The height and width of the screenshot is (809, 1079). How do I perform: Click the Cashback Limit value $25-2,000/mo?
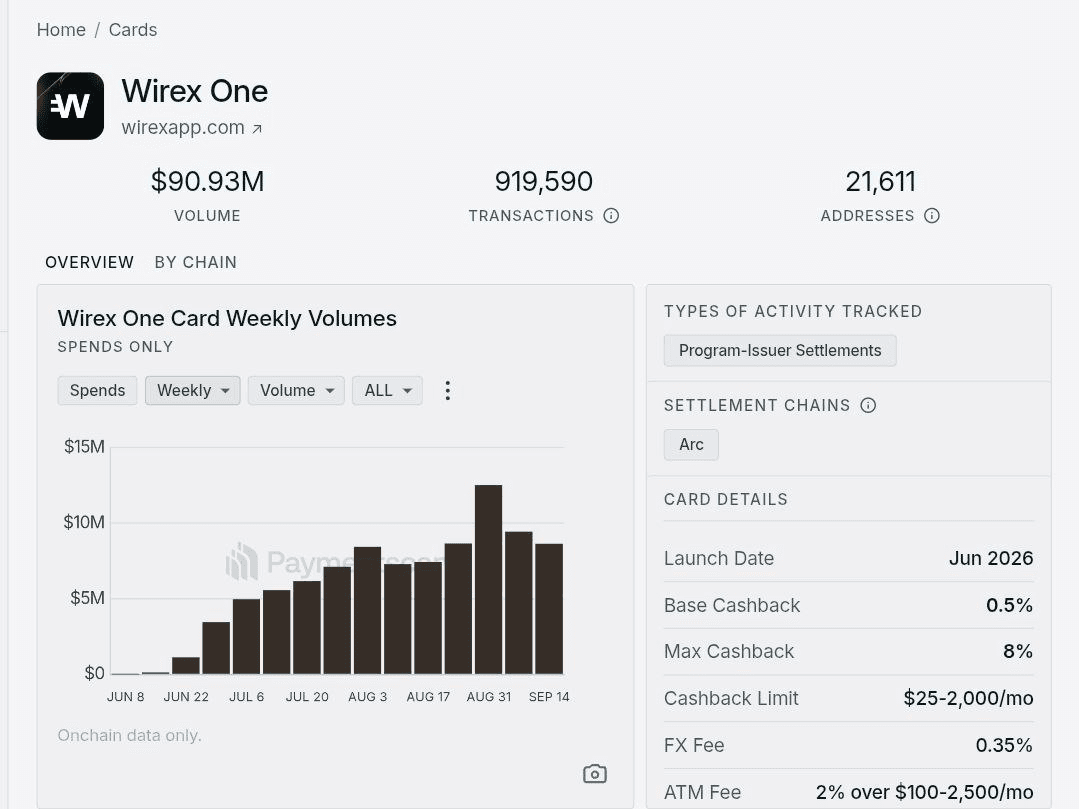point(968,698)
